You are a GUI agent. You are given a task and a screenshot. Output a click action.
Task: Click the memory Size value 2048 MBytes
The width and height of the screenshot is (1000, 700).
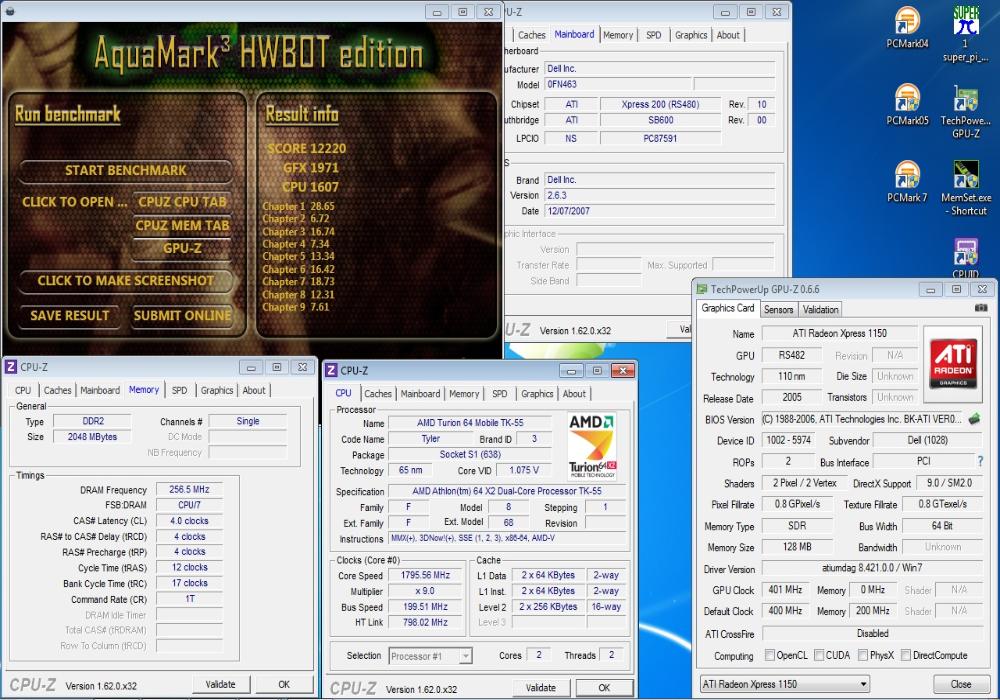coord(92,437)
